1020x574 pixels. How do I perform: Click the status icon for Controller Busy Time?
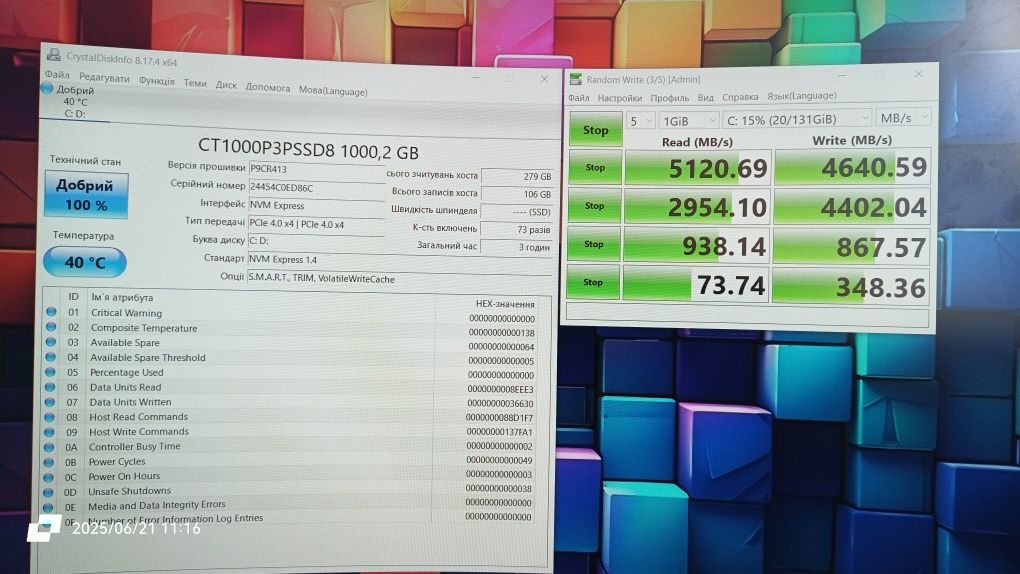[x=49, y=447]
